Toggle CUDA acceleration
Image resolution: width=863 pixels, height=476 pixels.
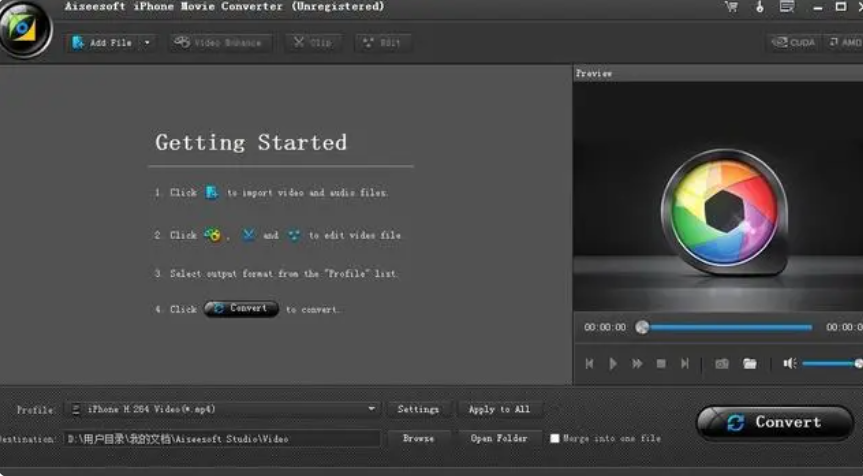click(793, 42)
